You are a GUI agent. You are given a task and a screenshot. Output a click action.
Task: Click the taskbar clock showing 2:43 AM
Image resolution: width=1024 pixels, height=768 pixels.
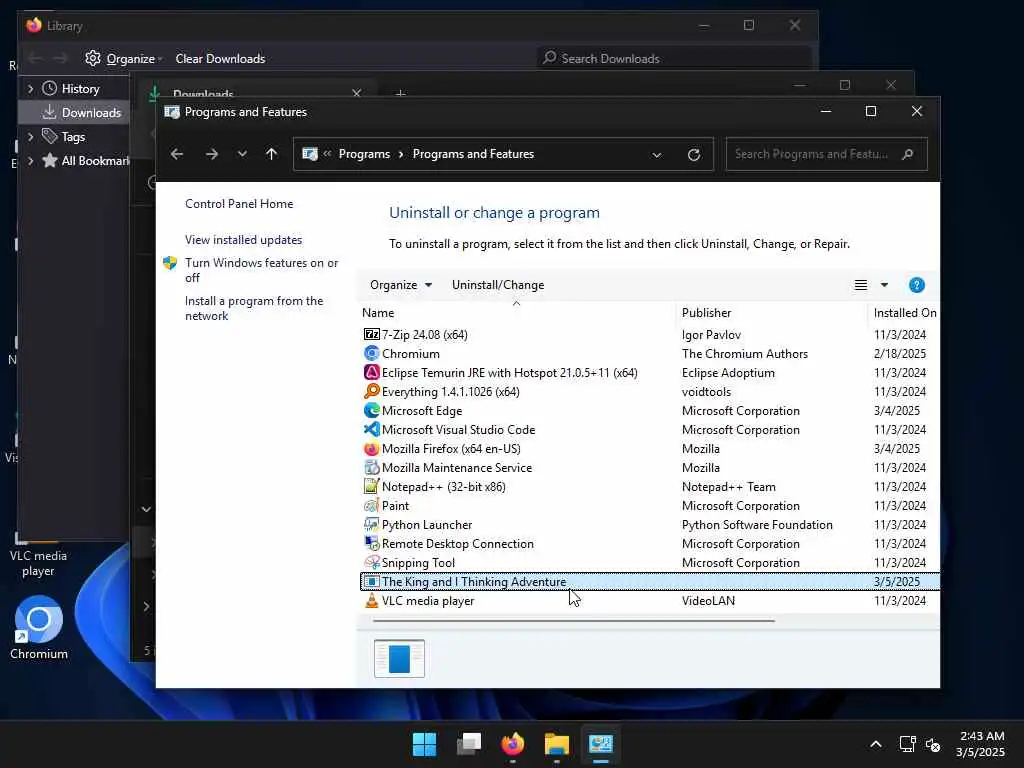tap(980, 744)
